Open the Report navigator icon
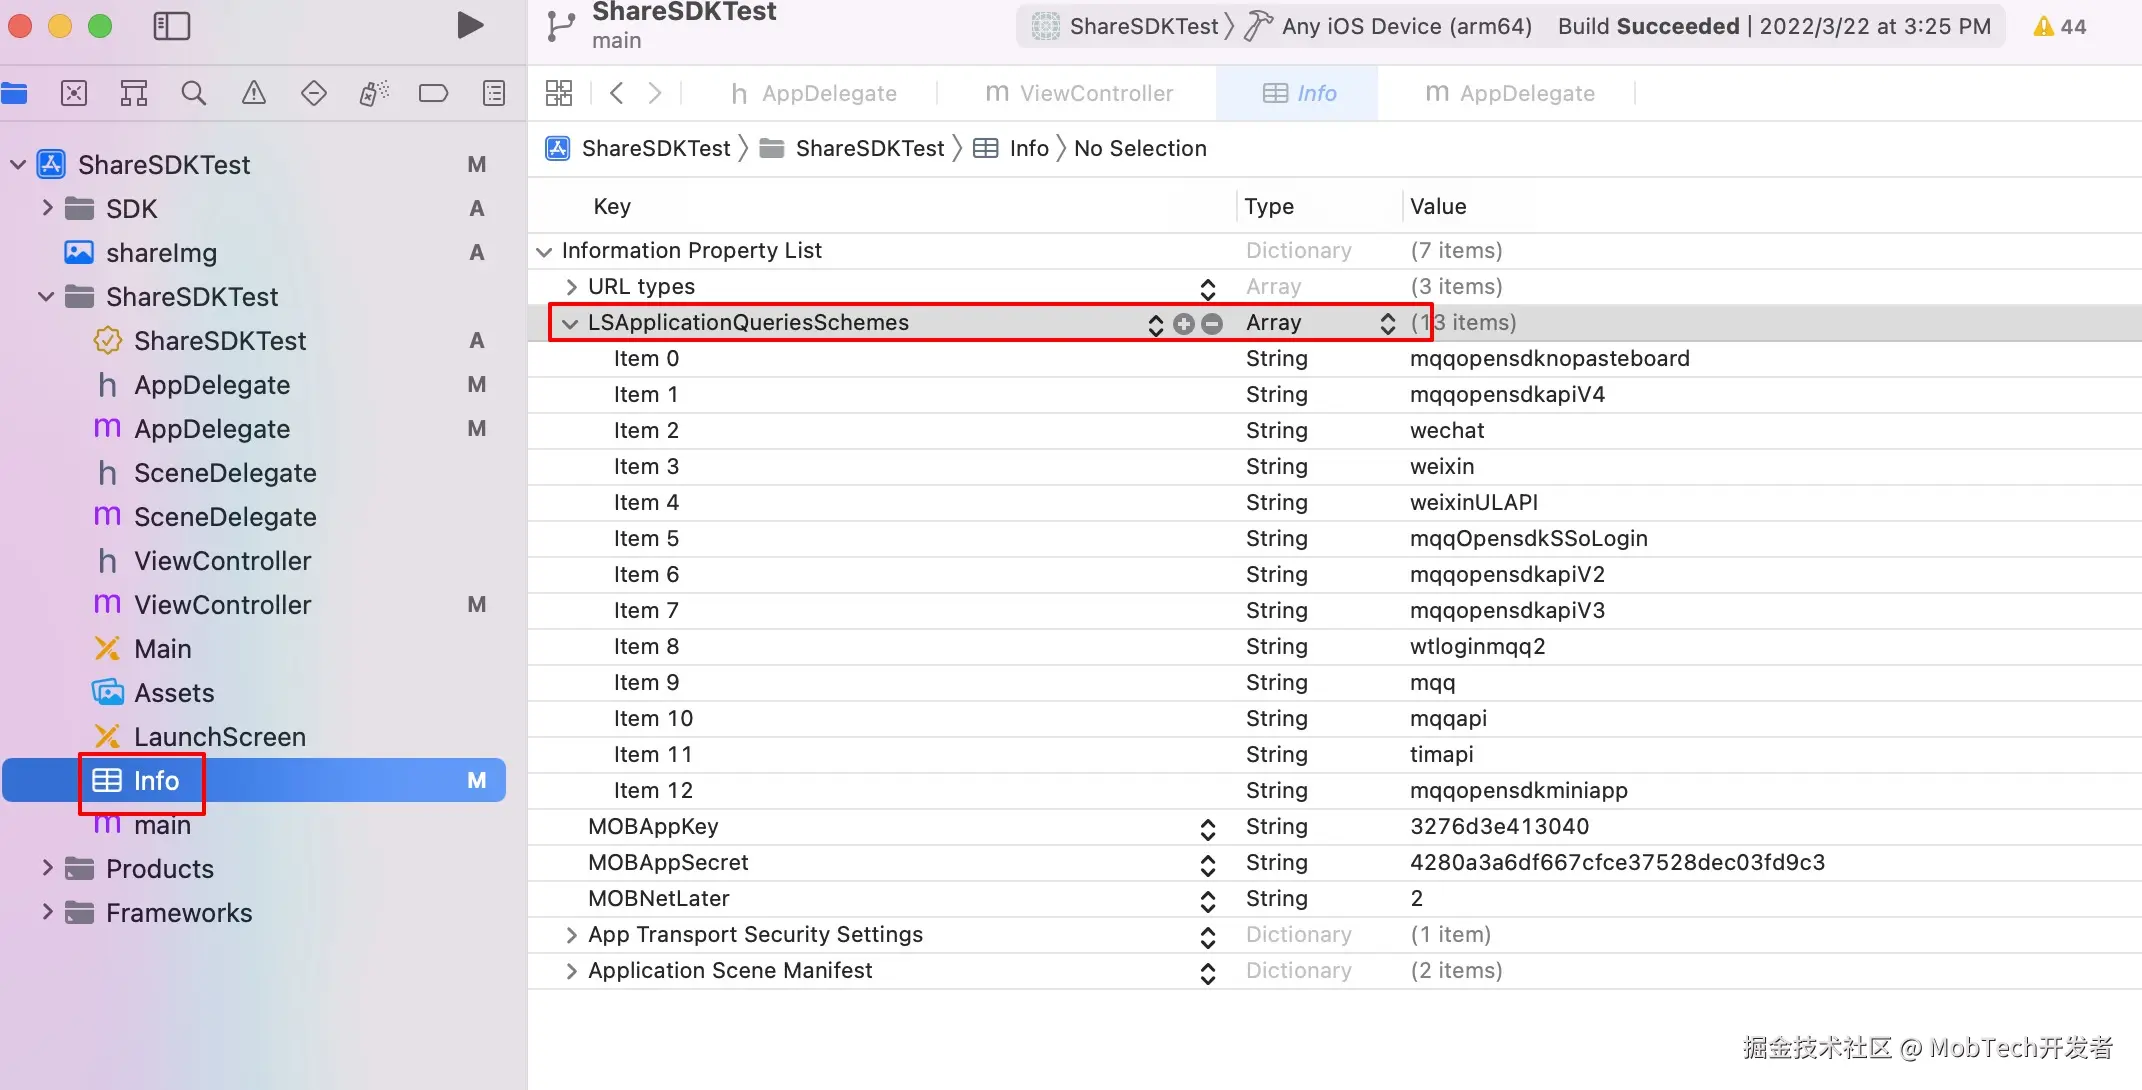Screen dimensions: 2142x1090 pos(494,93)
